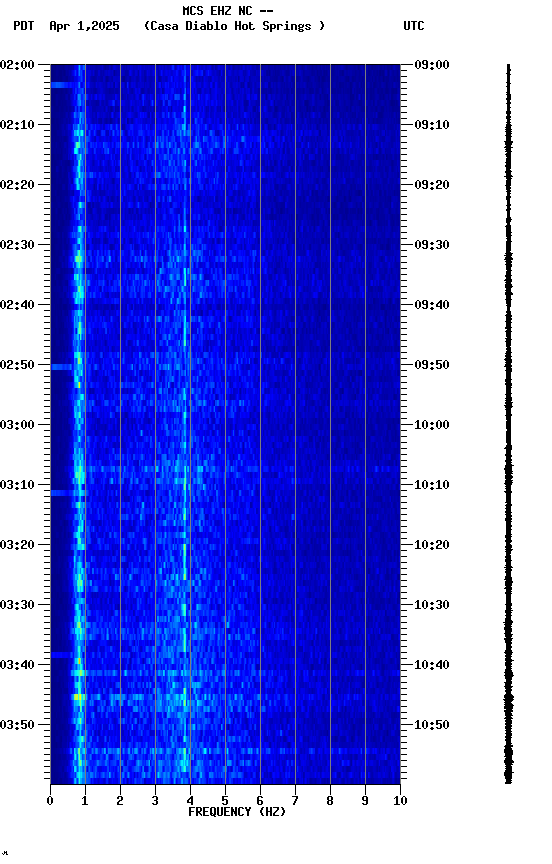The height and width of the screenshot is (864, 552).
Task: Click the 03:00 PDT time label
Action: coord(17,425)
